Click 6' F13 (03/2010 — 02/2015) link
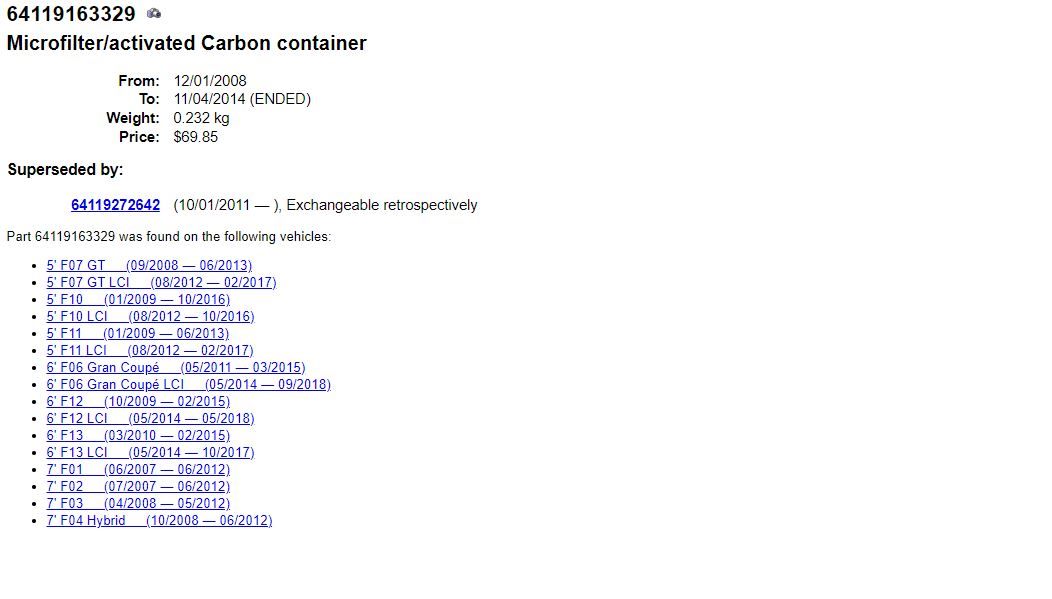 pos(138,436)
